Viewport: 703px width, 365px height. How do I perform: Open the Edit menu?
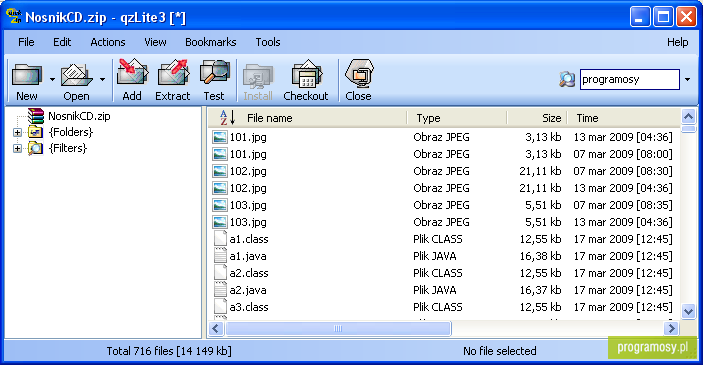click(62, 42)
